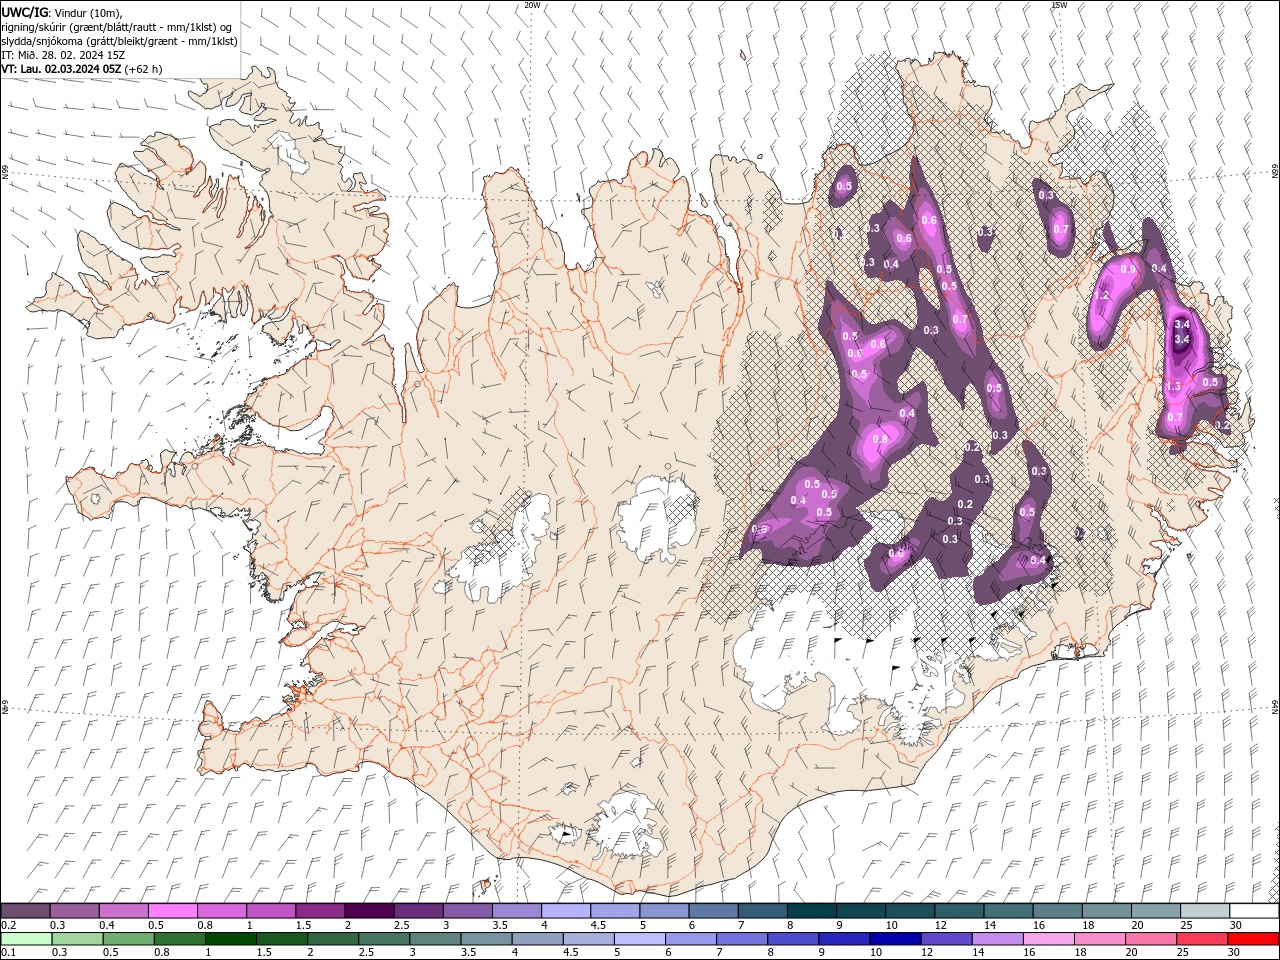The height and width of the screenshot is (960, 1280).
Task: Click the palest green swatch above the 0.1 label
Action: 27,939
